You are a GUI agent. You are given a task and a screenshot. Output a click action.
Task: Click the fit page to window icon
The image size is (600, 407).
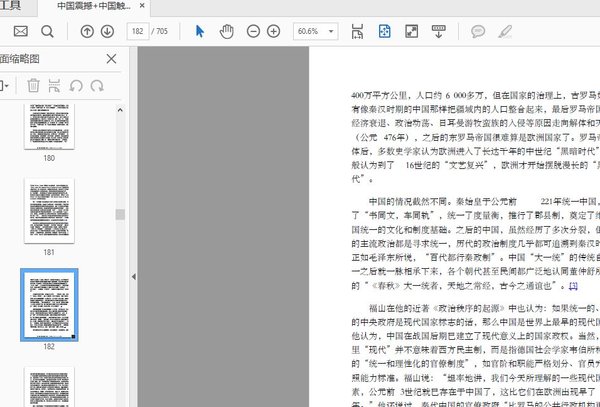click(x=385, y=31)
